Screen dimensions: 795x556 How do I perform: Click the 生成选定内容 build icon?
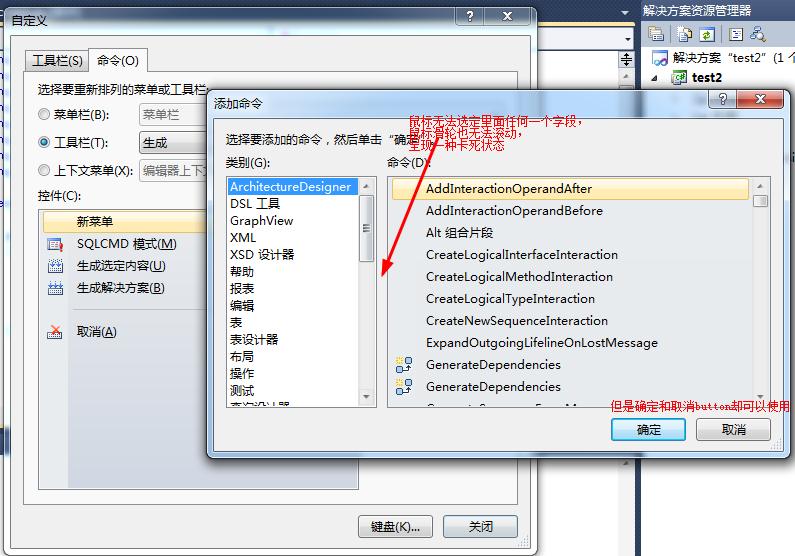[x=55, y=266]
